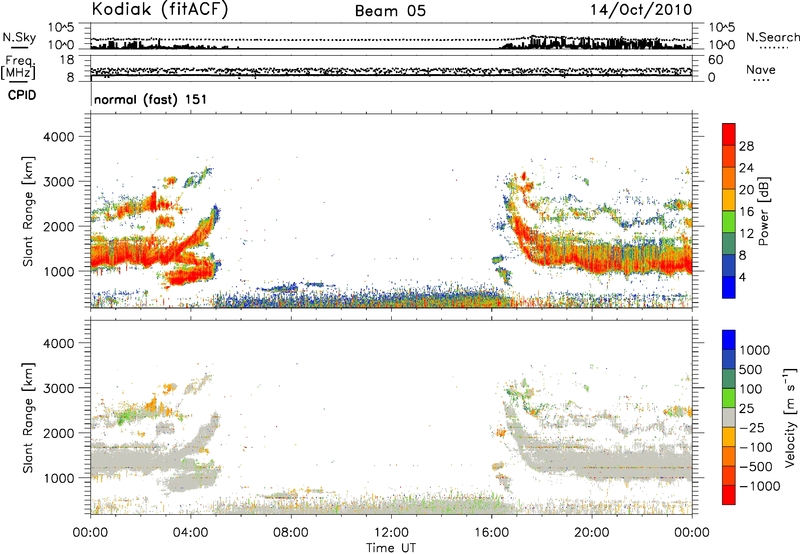Screen dimensions: 800x554
Task: Pick the light green segment of power colorbar
Action: 729,222
